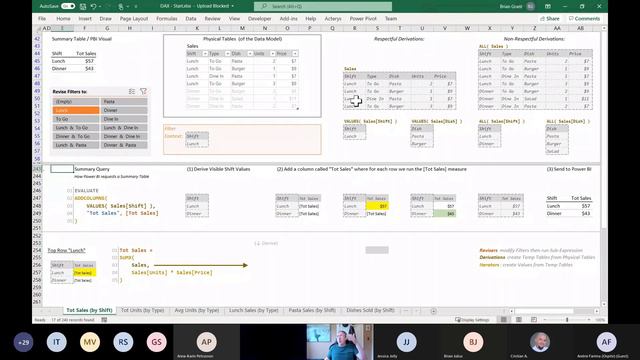Open the Developer ribbon tab
Image resolution: width=640 pixels, height=360 pixels.
(x=259, y=18)
